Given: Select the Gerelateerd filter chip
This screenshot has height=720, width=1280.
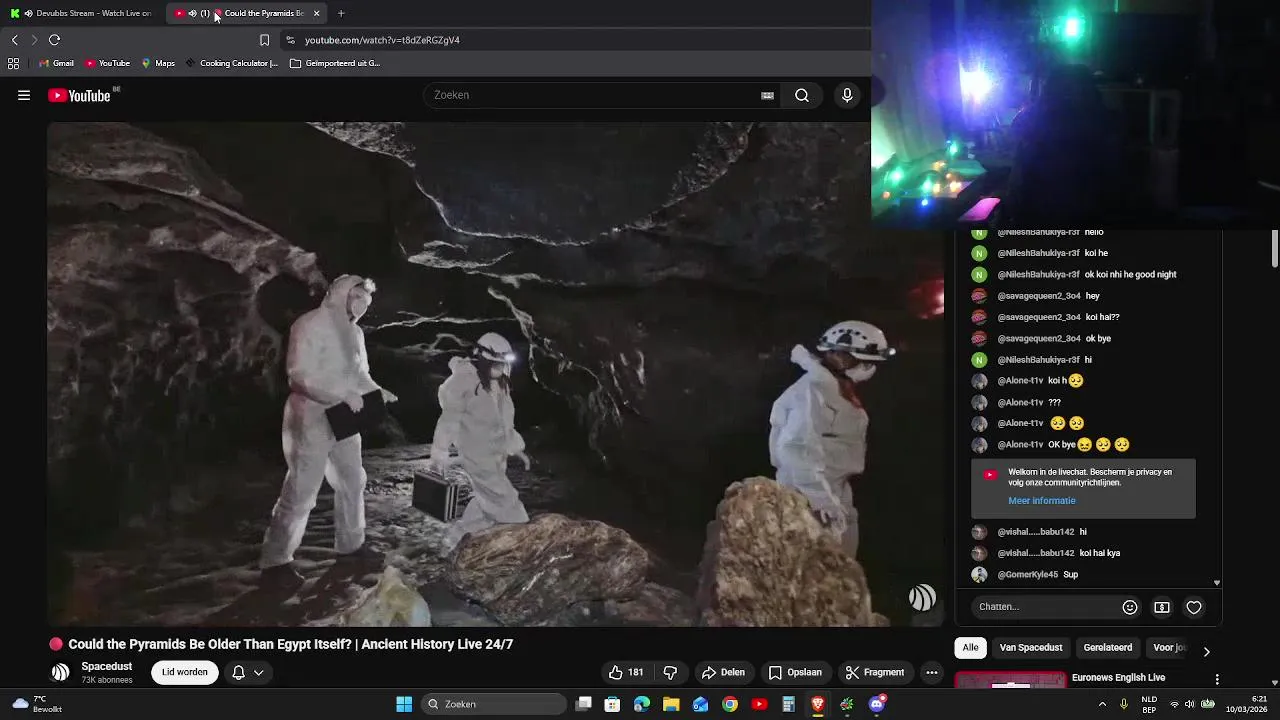Looking at the screenshot, I should pyautogui.click(x=1108, y=647).
